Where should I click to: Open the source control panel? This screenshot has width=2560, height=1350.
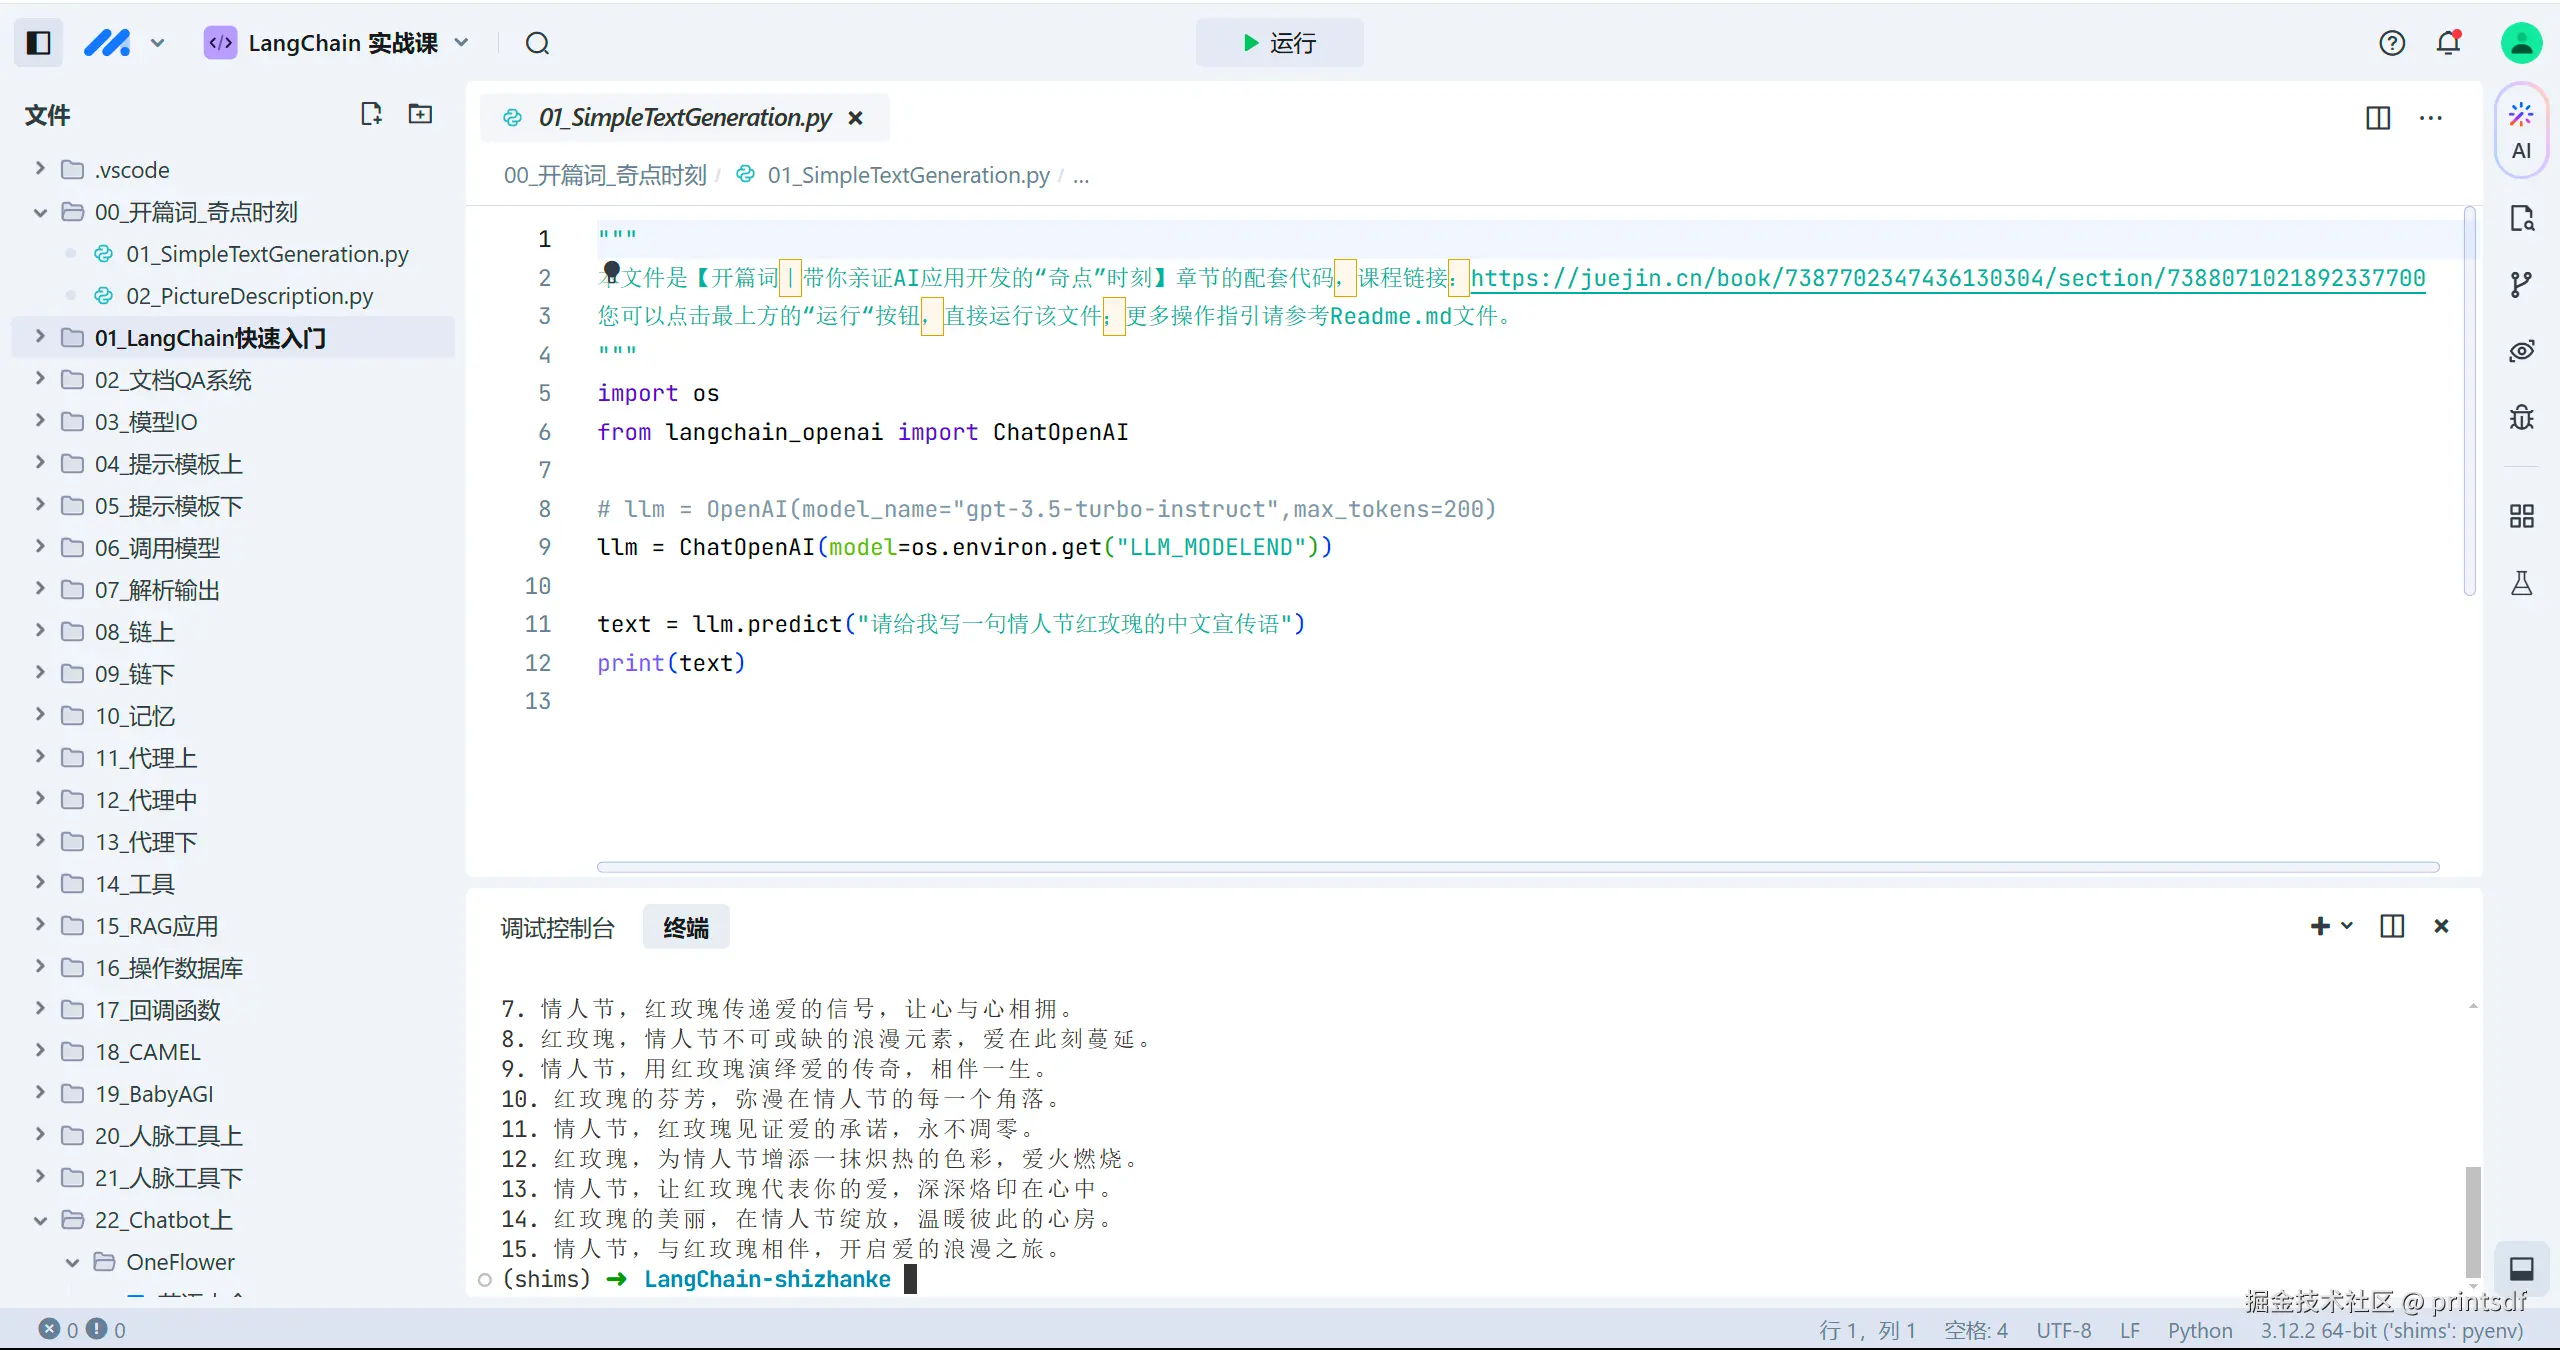2521,283
